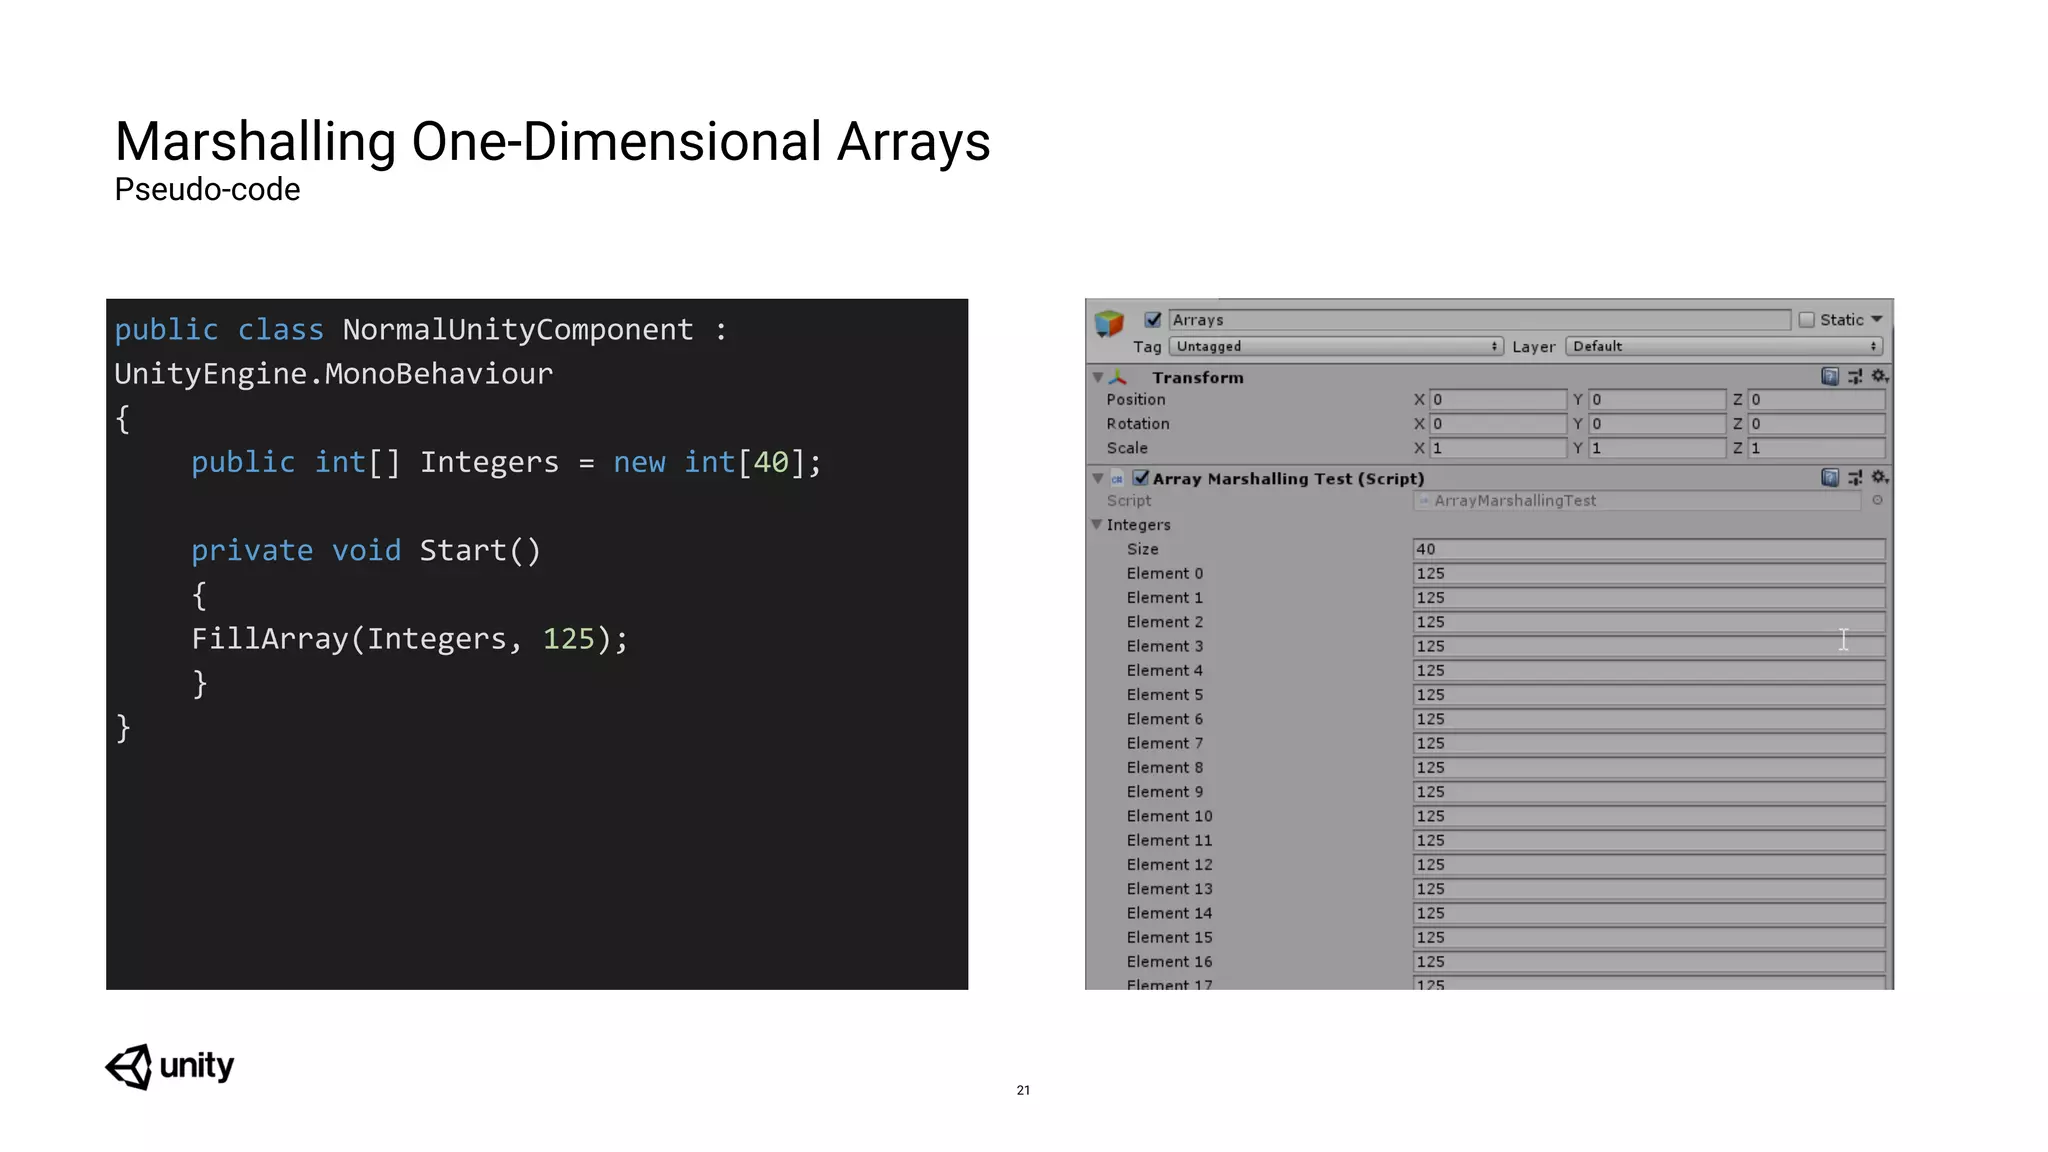
Task: Click the Element 9 value field
Action: [1649, 791]
